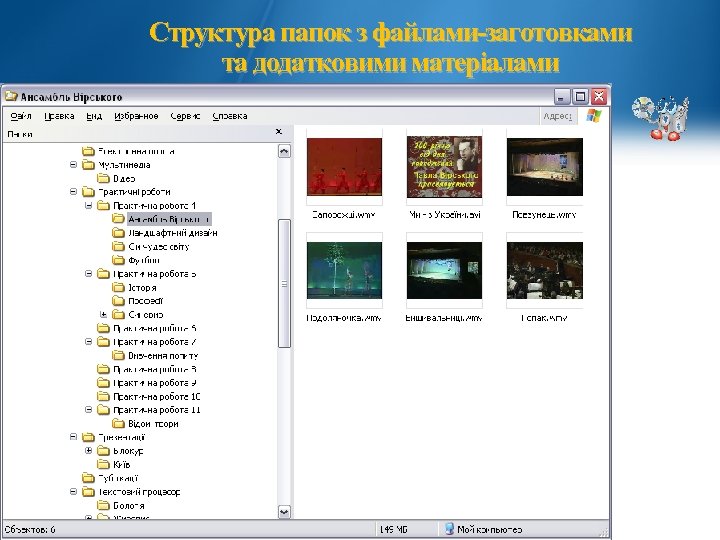Screen dimensions: 720x540
Task: Click the Футбол folder icon
Action: [x=118, y=260]
